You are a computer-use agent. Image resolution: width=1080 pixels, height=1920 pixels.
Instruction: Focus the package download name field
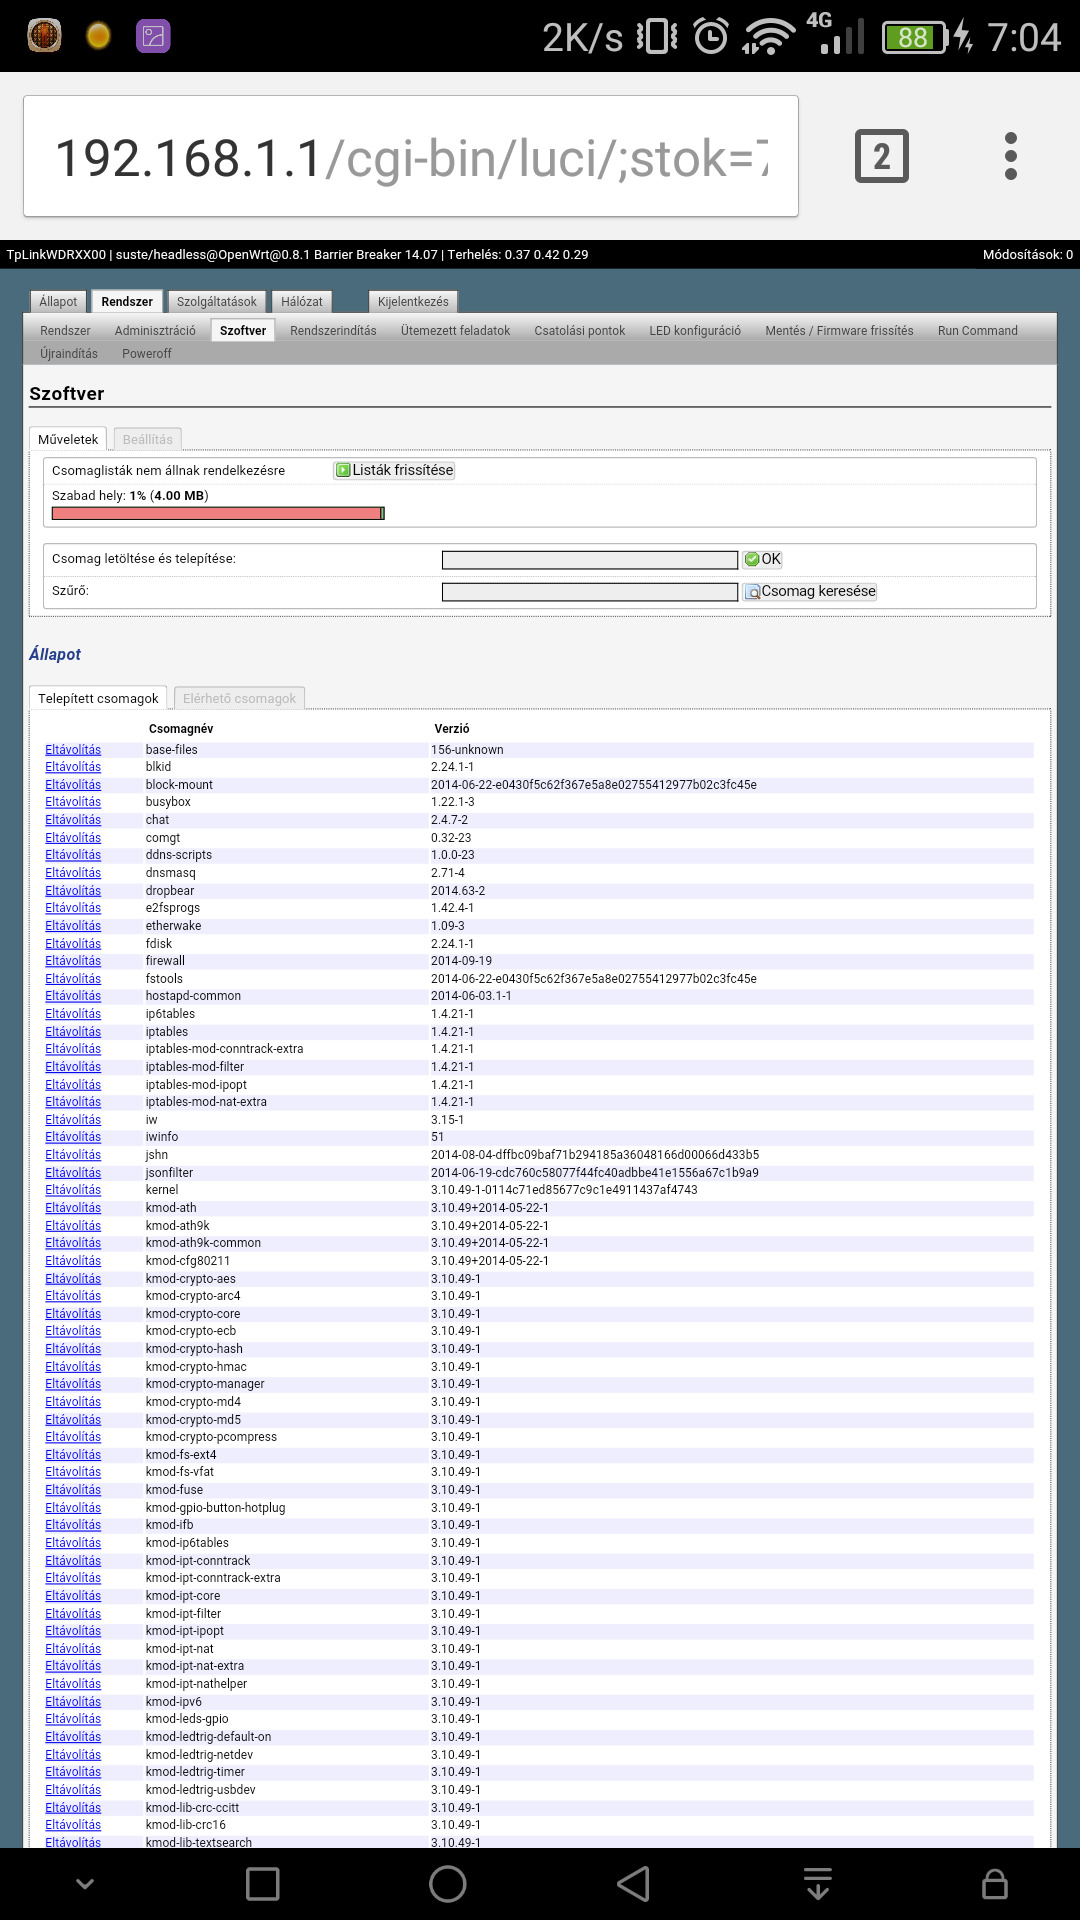click(590, 560)
